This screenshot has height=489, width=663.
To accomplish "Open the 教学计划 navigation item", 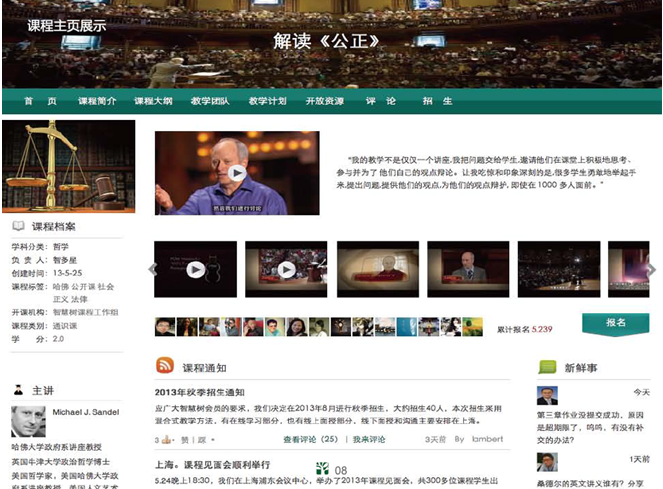I will (x=268, y=101).
